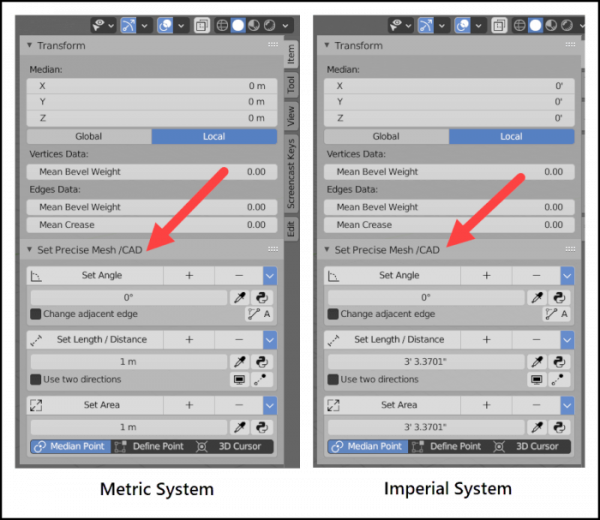The image size is (600, 520).
Task: Click minus button beside imperial Set Length / Distance
Action: (x=536, y=340)
